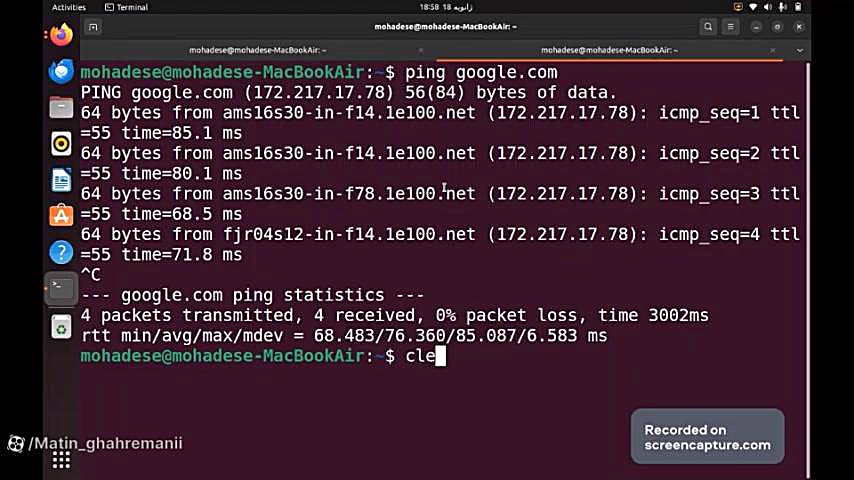This screenshot has width=854, height=480.
Task: Click the terminal search icon
Action: point(707,27)
